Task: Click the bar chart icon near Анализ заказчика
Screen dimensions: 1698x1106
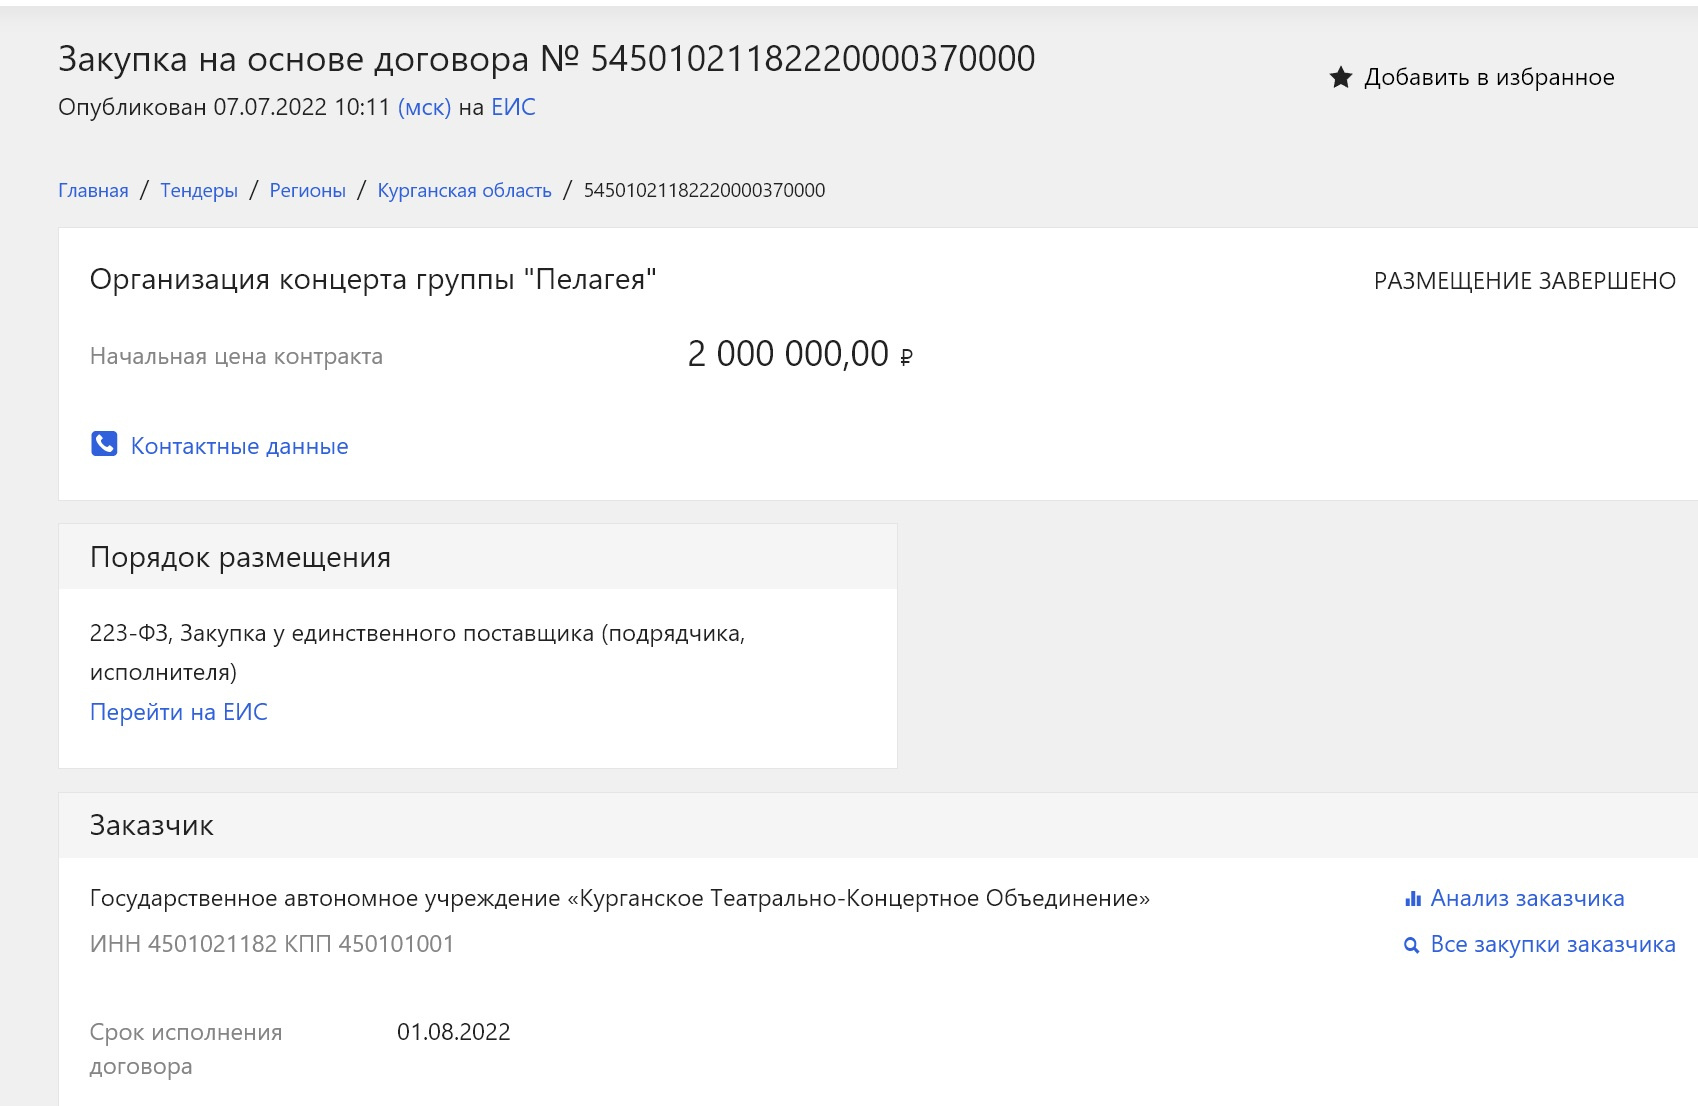Action: coord(1413,898)
